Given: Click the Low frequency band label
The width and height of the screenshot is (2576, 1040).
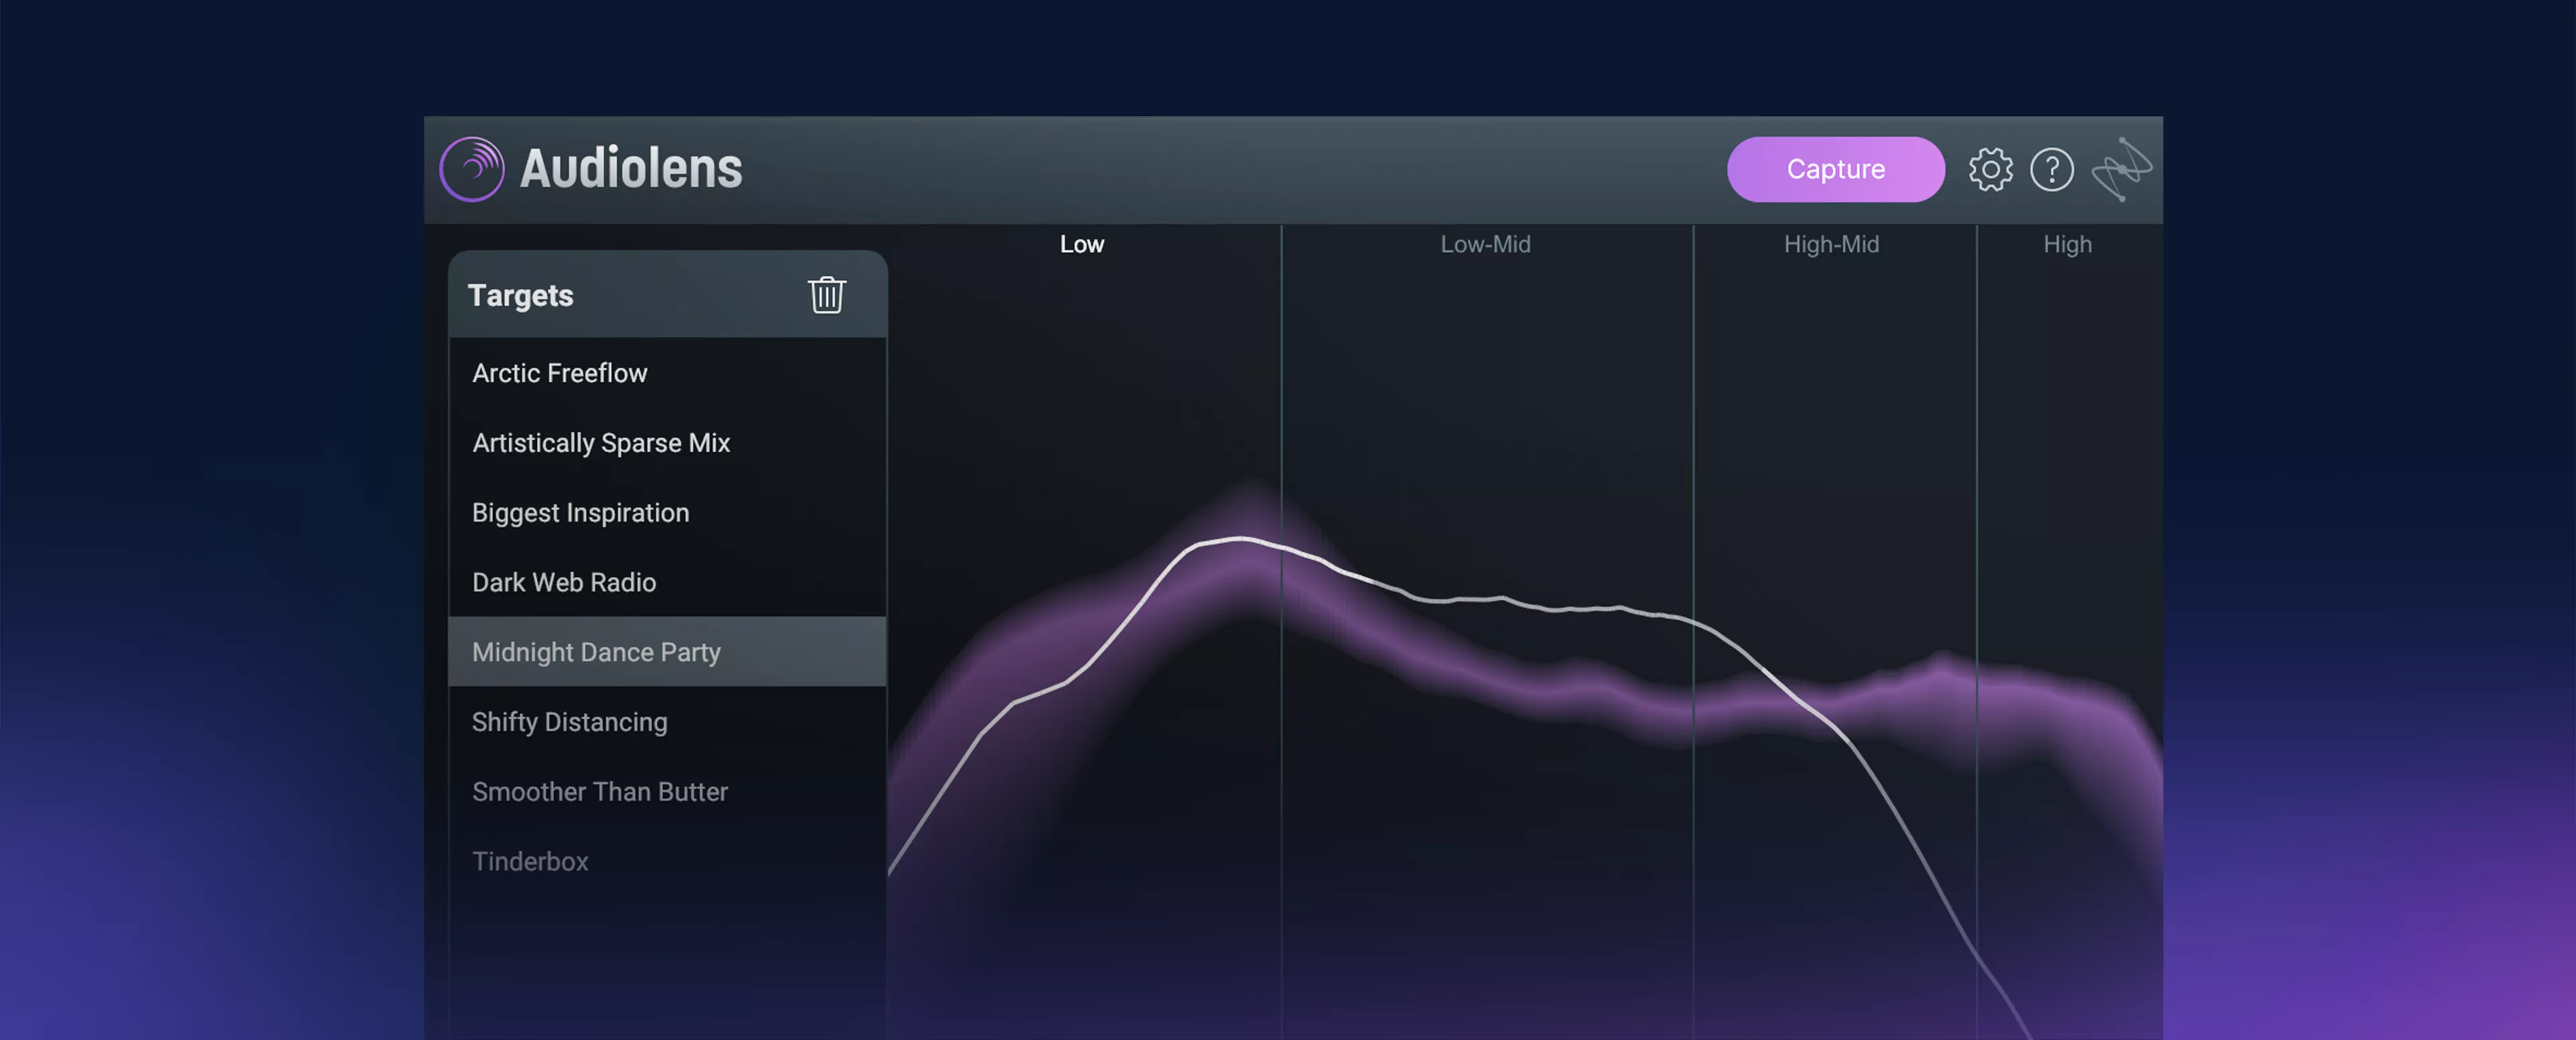Looking at the screenshot, I should tap(1081, 244).
